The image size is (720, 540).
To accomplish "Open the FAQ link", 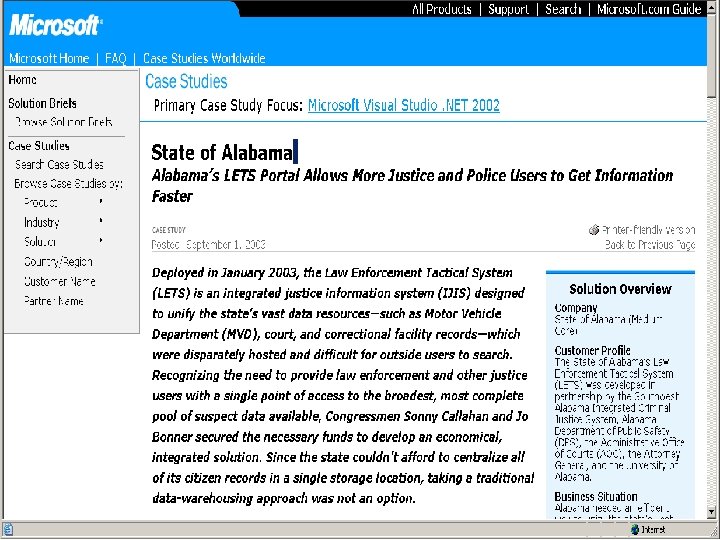I will (x=116, y=58).
